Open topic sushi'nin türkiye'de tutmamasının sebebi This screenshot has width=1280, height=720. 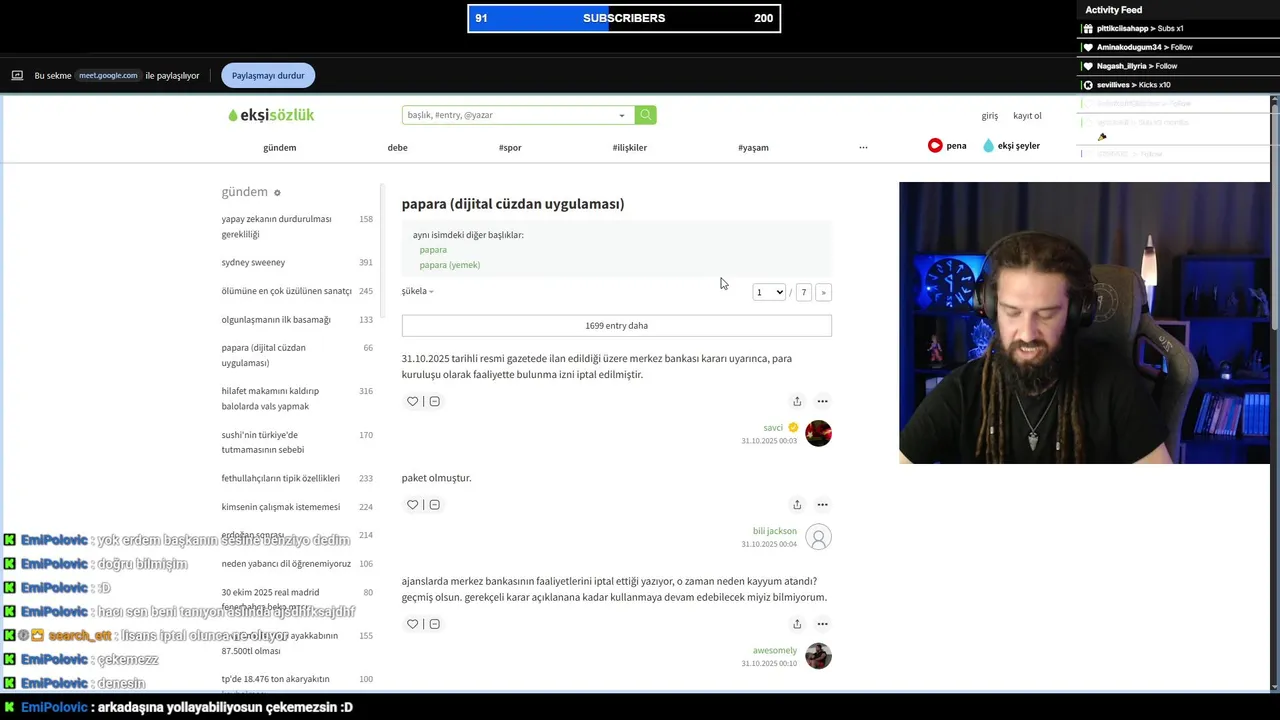(x=297, y=442)
